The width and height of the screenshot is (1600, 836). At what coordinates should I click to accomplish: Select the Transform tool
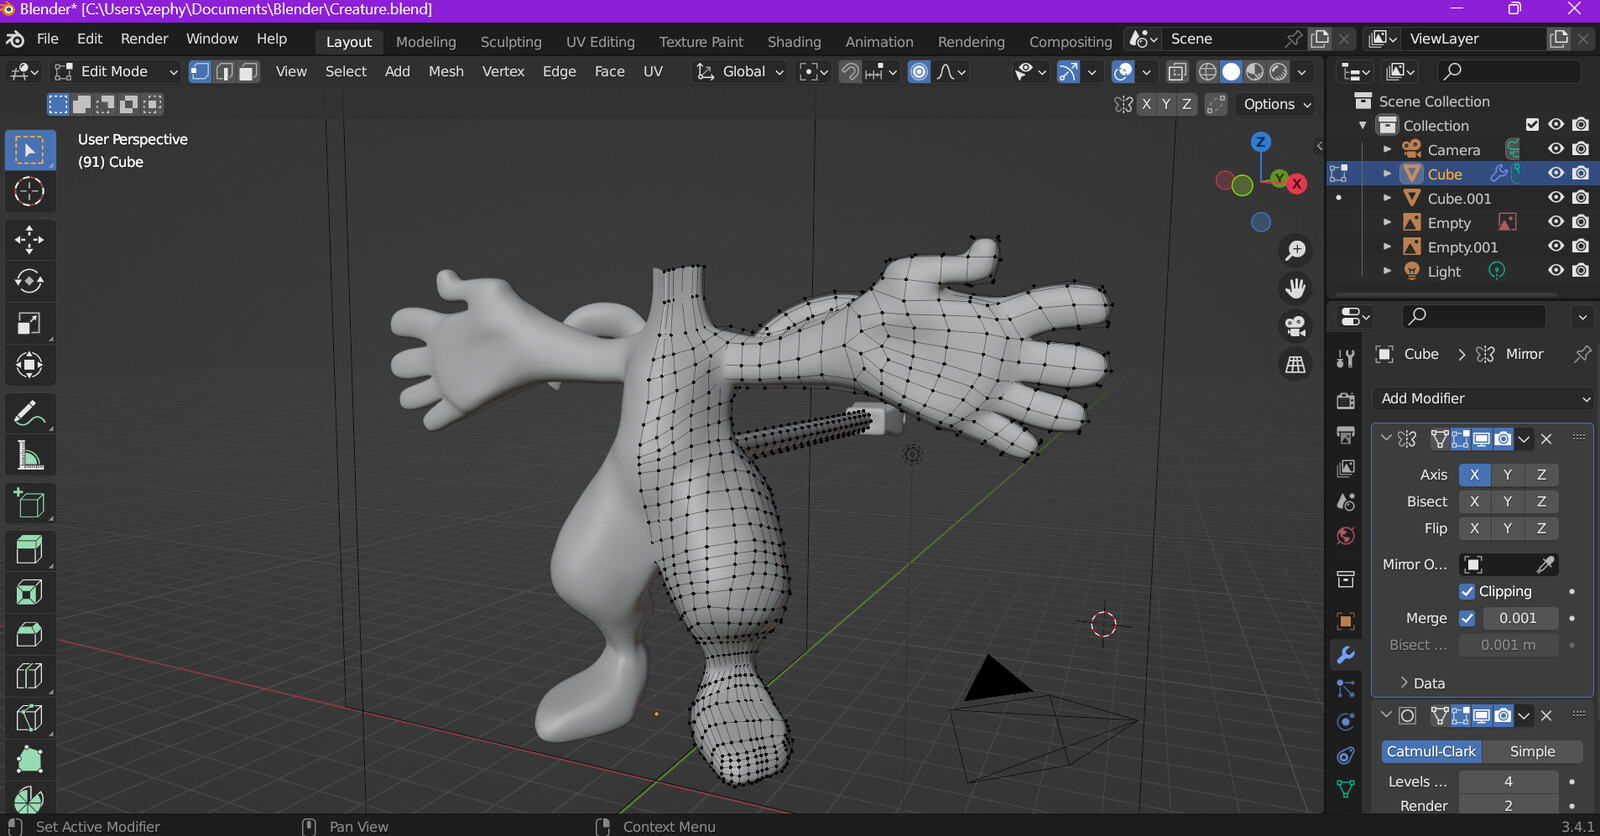30,365
